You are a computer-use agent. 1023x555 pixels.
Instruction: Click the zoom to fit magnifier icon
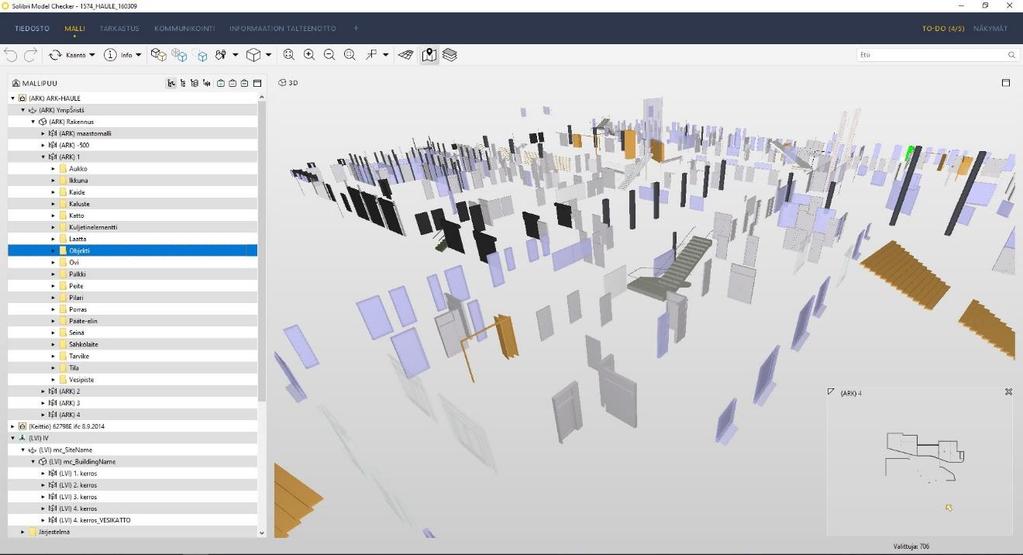pyautogui.click(x=288, y=55)
